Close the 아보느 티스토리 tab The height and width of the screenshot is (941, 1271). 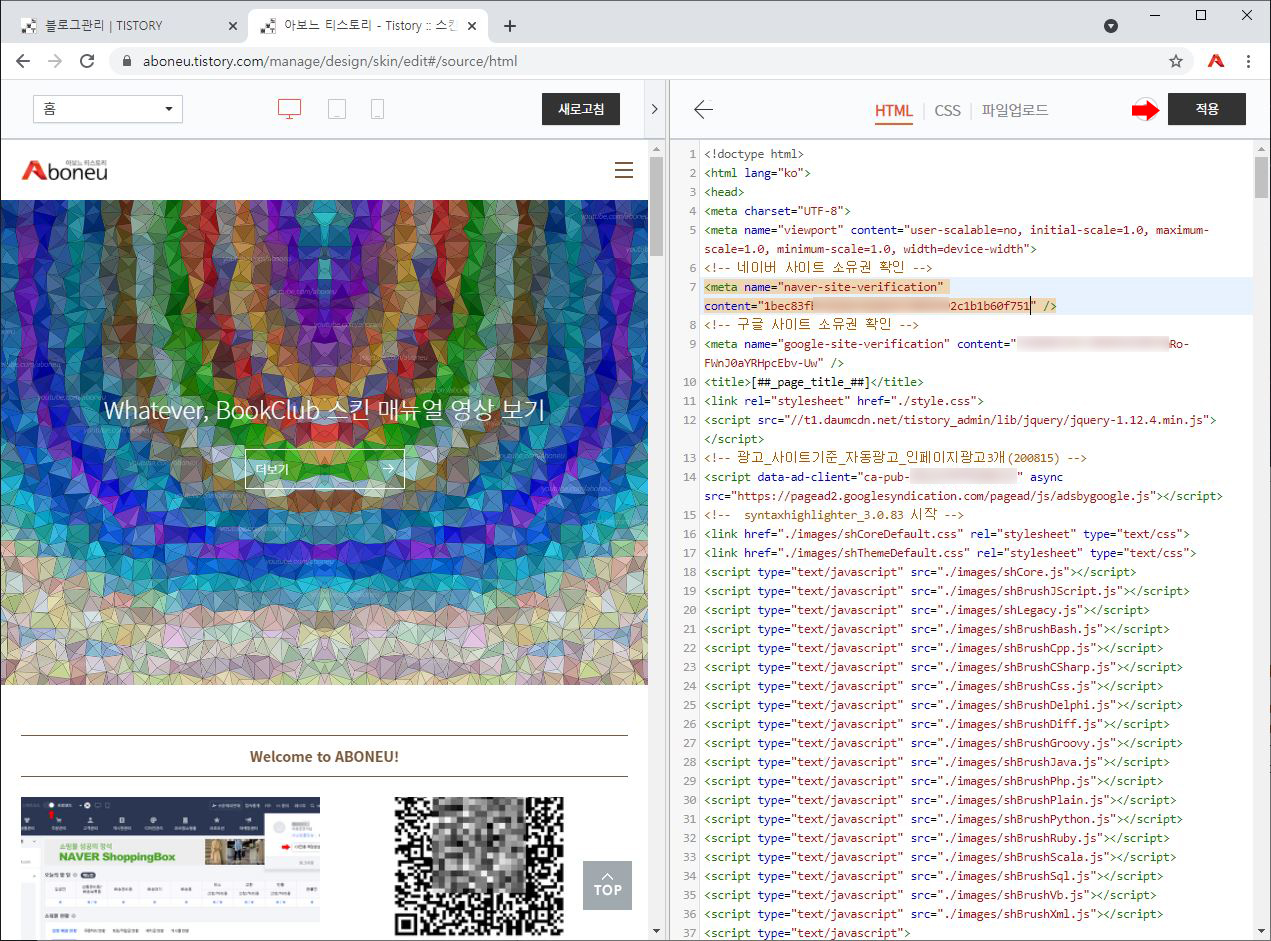[x=473, y=26]
